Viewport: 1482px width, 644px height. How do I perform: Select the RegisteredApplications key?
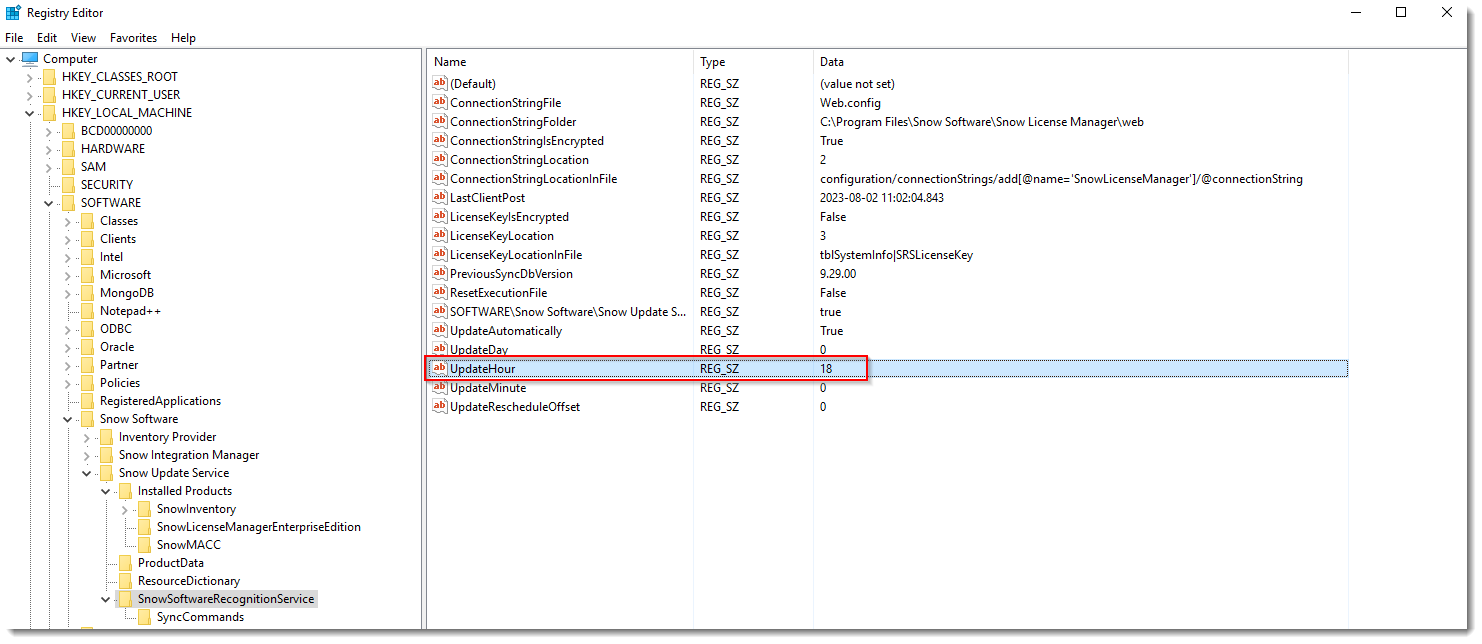160,401
